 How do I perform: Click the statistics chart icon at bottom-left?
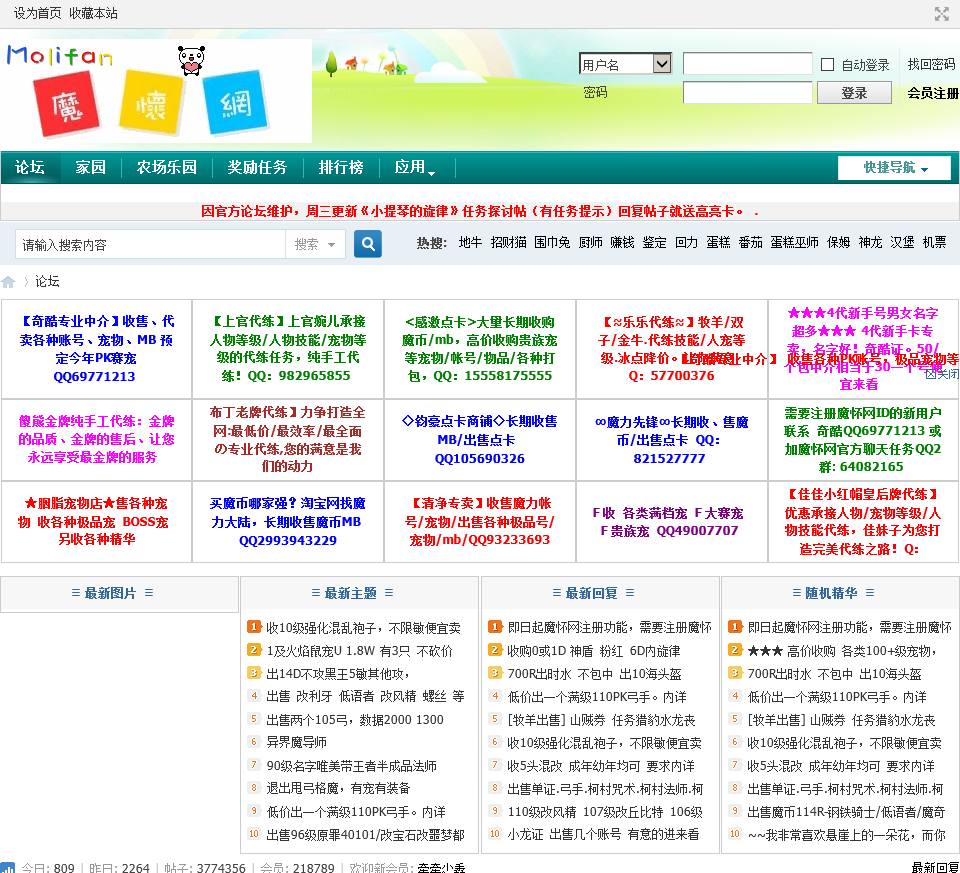8,868
